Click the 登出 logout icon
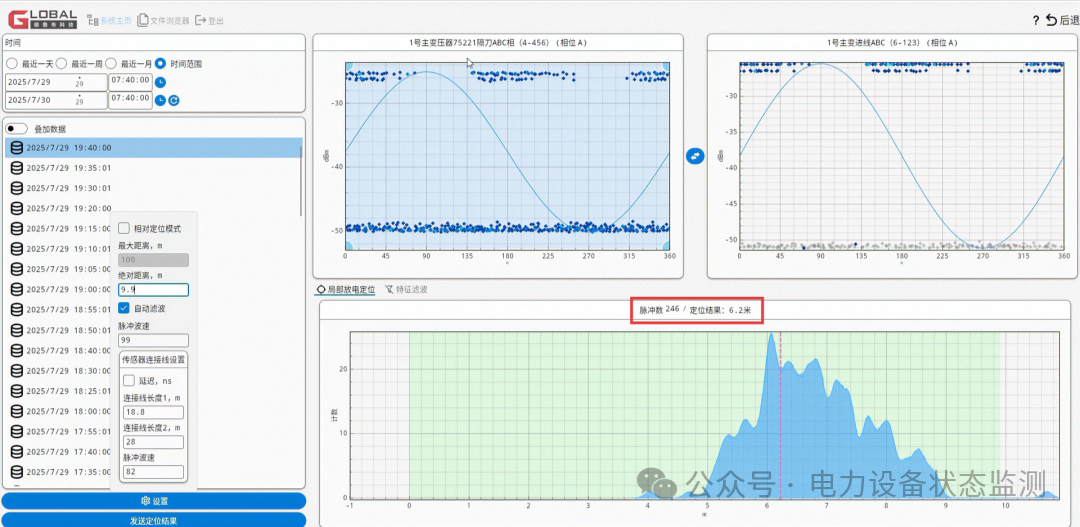 tap(200, 21)
